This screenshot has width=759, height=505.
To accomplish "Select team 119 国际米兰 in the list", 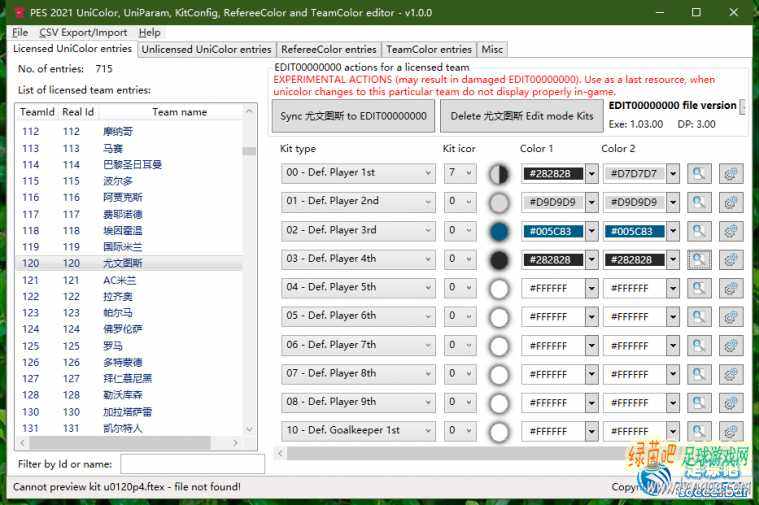I will (129, 247).
